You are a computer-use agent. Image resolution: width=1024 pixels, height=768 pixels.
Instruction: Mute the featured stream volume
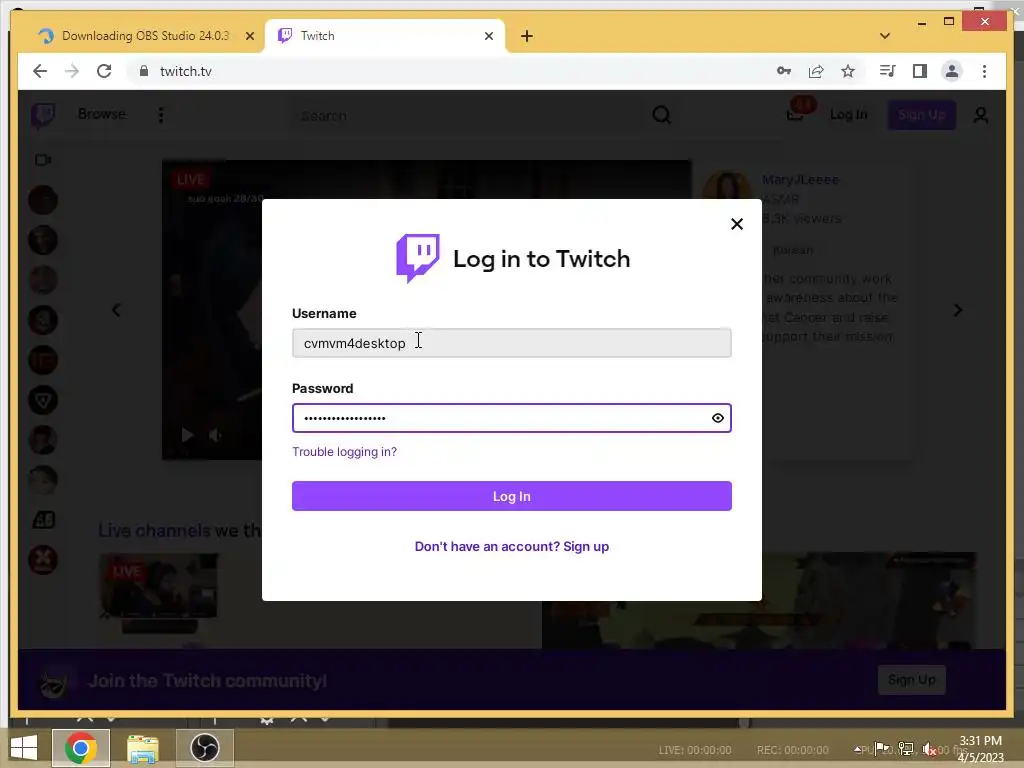tap(216, 435)
